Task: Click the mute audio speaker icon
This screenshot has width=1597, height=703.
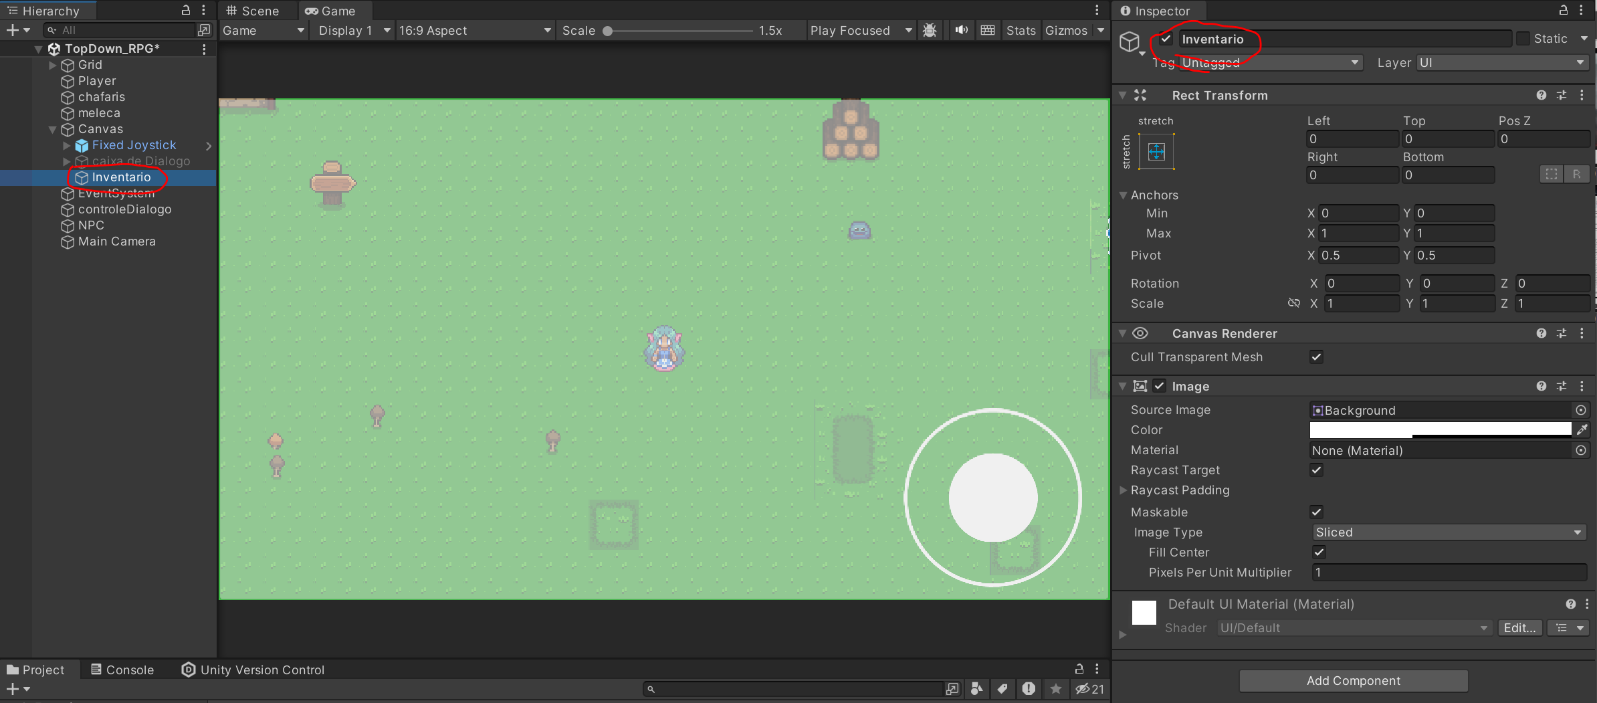Action: click(961, 30)
